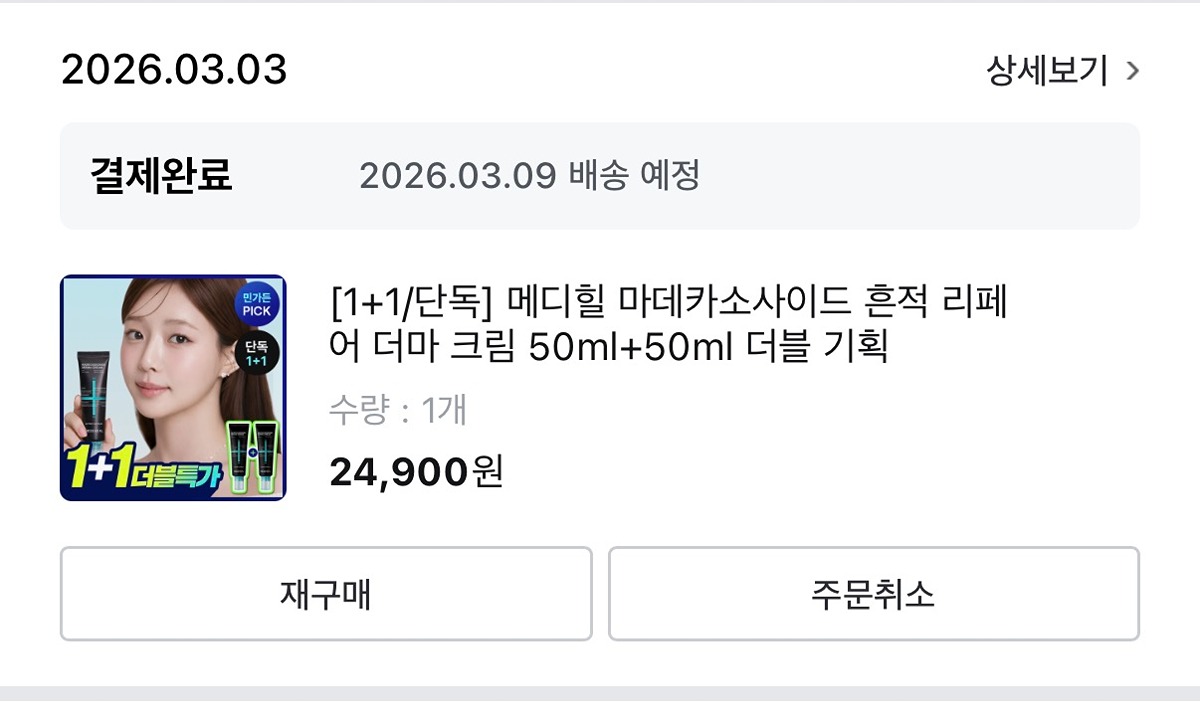Click the 결제완료 payment status label
This screenshot has width=1200, height=721.
[x=162, y=176]
